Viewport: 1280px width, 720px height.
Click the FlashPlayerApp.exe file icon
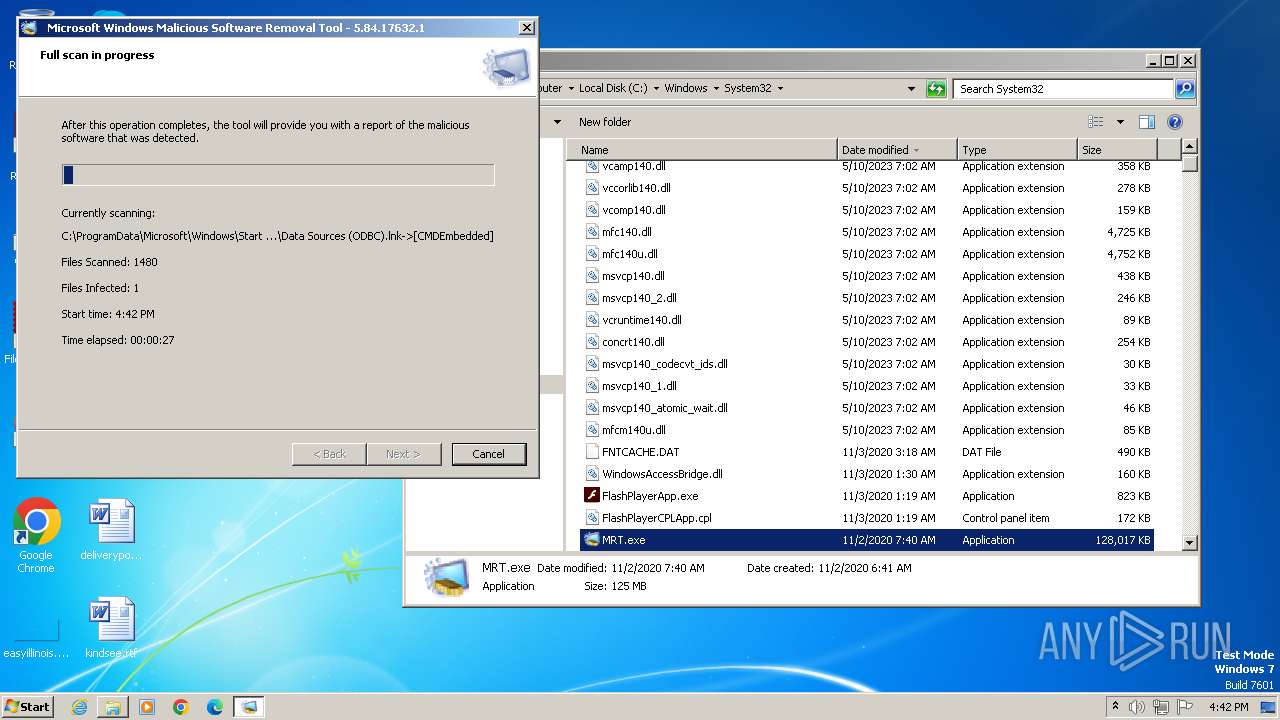point(592,496)
